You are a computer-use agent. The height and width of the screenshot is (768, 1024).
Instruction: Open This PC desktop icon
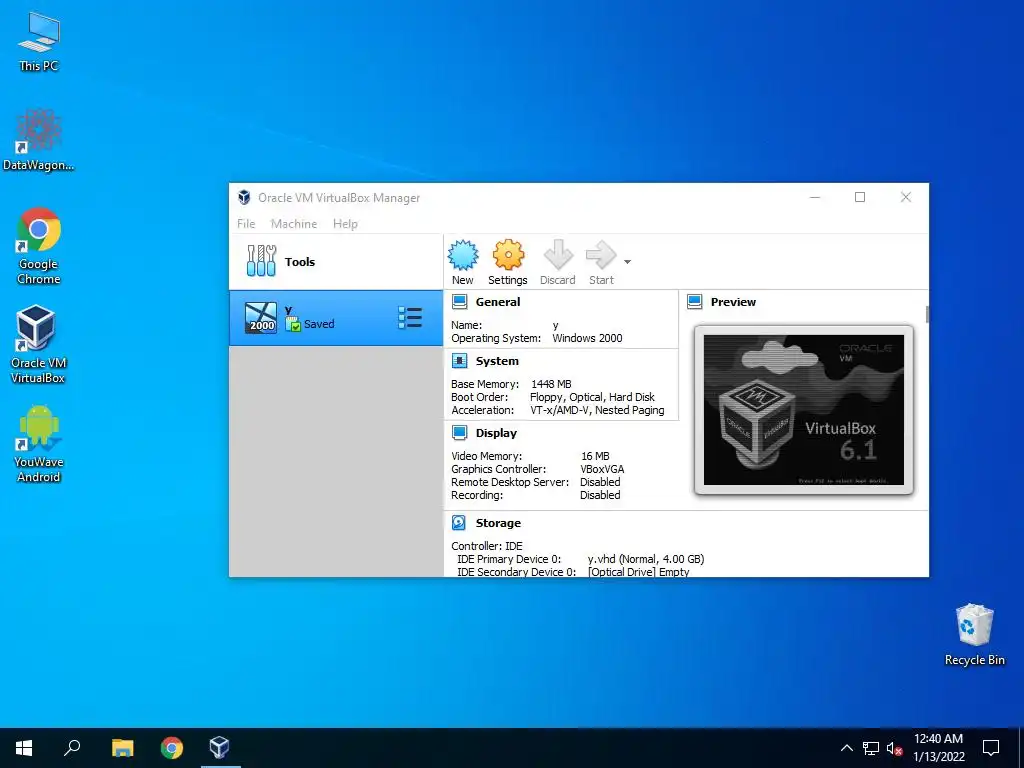tap(39, 42)
